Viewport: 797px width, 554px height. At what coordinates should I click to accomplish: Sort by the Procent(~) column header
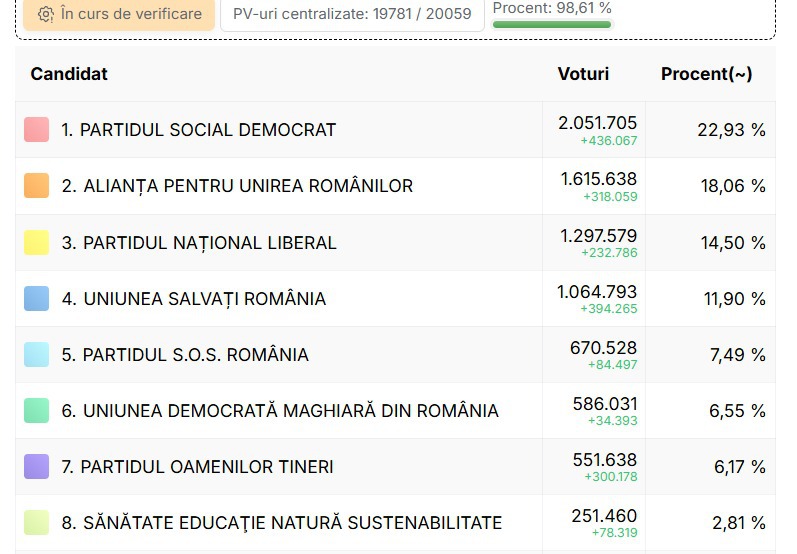(707, 74)
